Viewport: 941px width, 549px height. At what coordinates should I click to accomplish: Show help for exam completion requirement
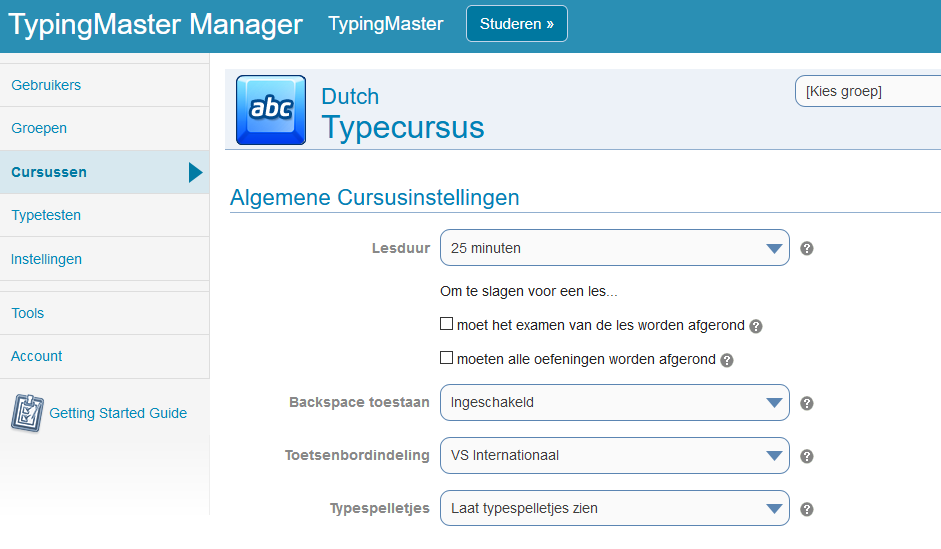click(x=756, y=326)
